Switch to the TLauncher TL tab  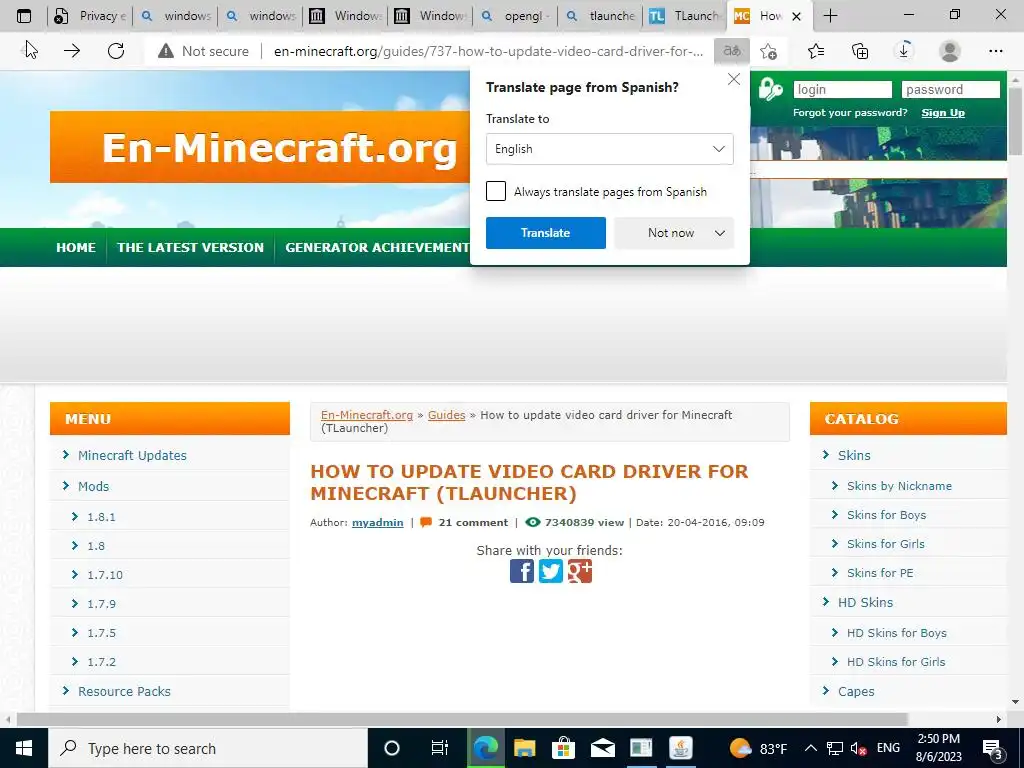685,16
